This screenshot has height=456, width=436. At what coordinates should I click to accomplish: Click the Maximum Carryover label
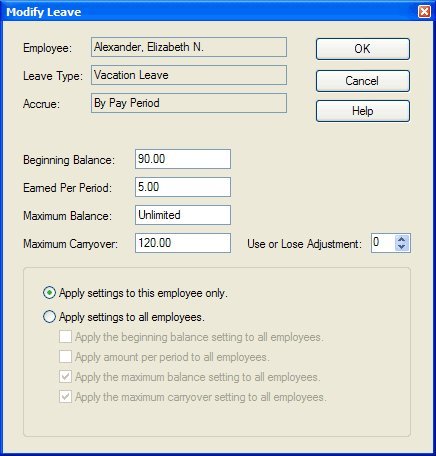pos(71,244)
